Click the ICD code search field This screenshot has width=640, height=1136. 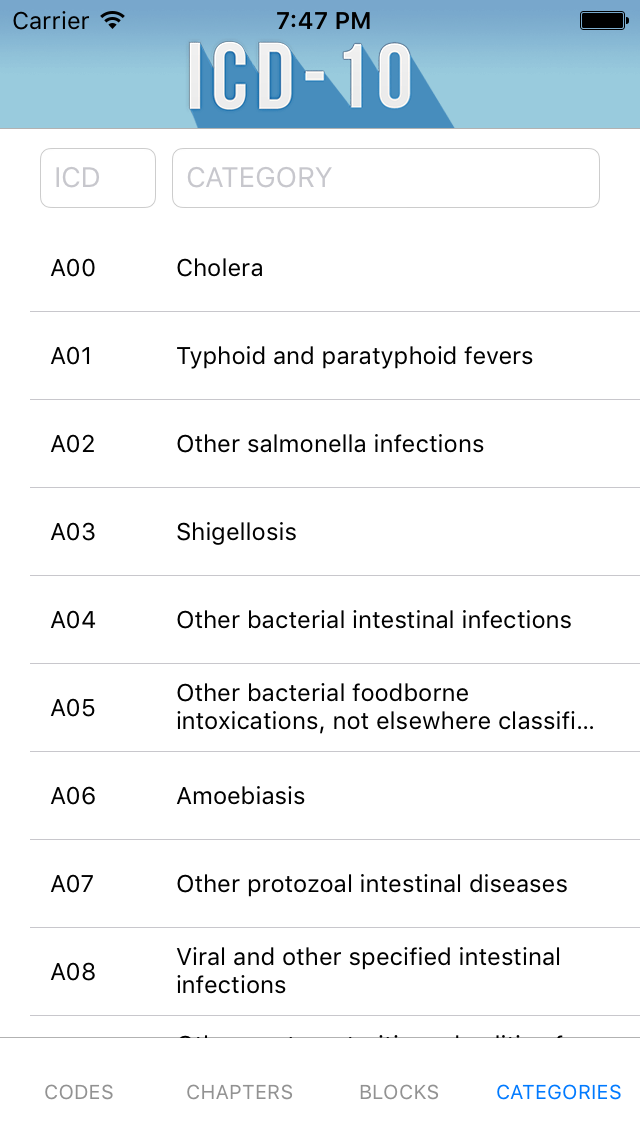coord(98,178)
